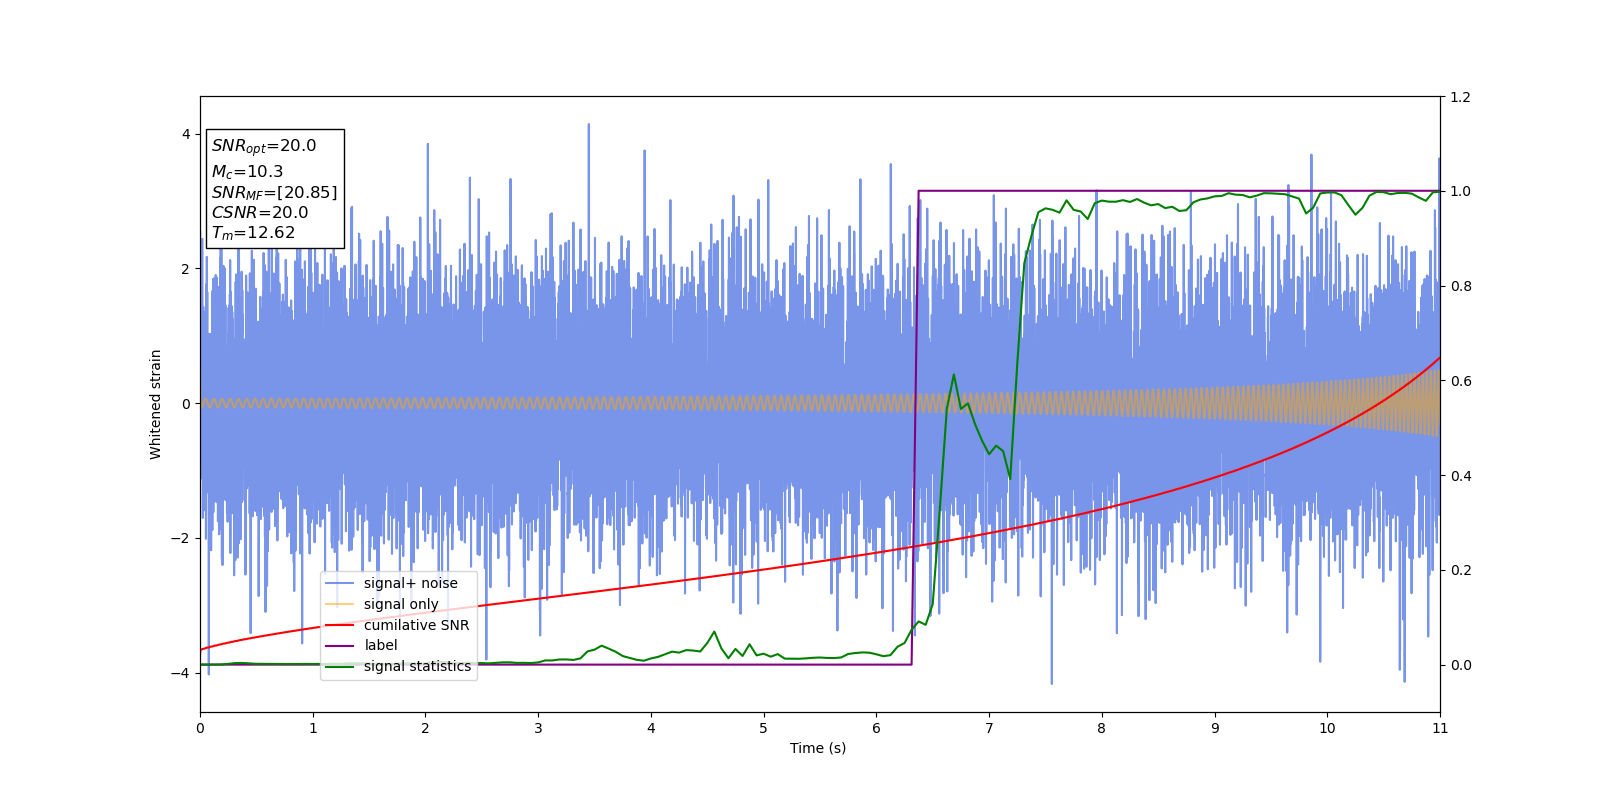Click the right axis tick label 0.0
1600x800 pixels.
pos(1461,665)
